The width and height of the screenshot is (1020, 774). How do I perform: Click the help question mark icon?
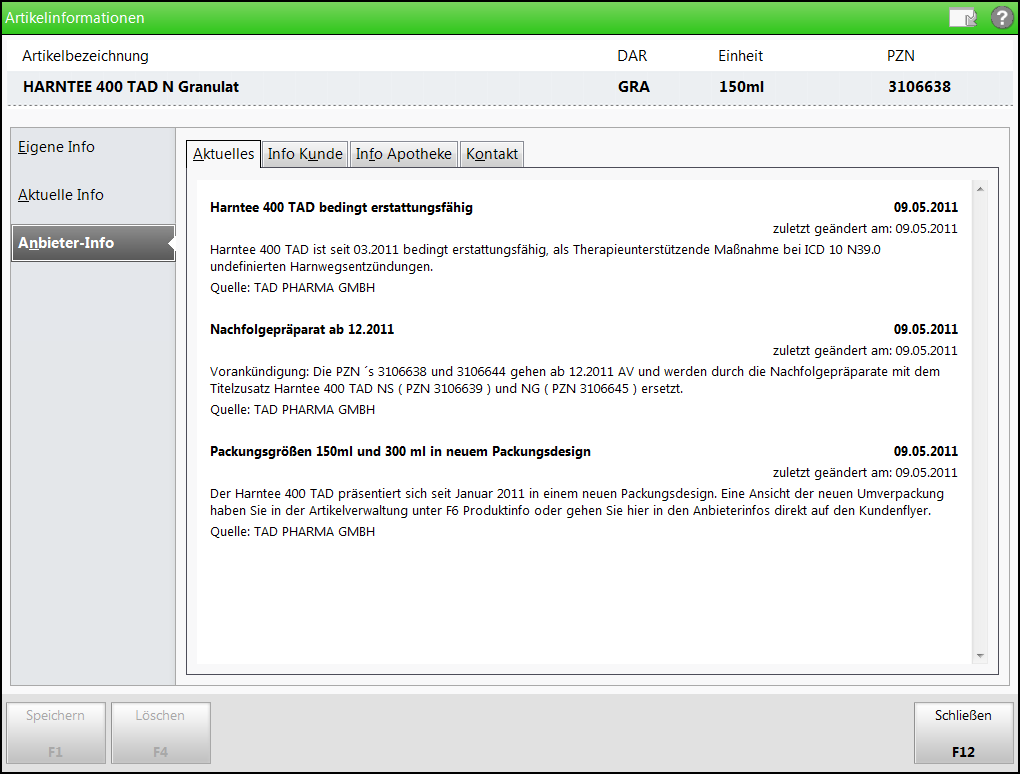tap(1001, 18)
